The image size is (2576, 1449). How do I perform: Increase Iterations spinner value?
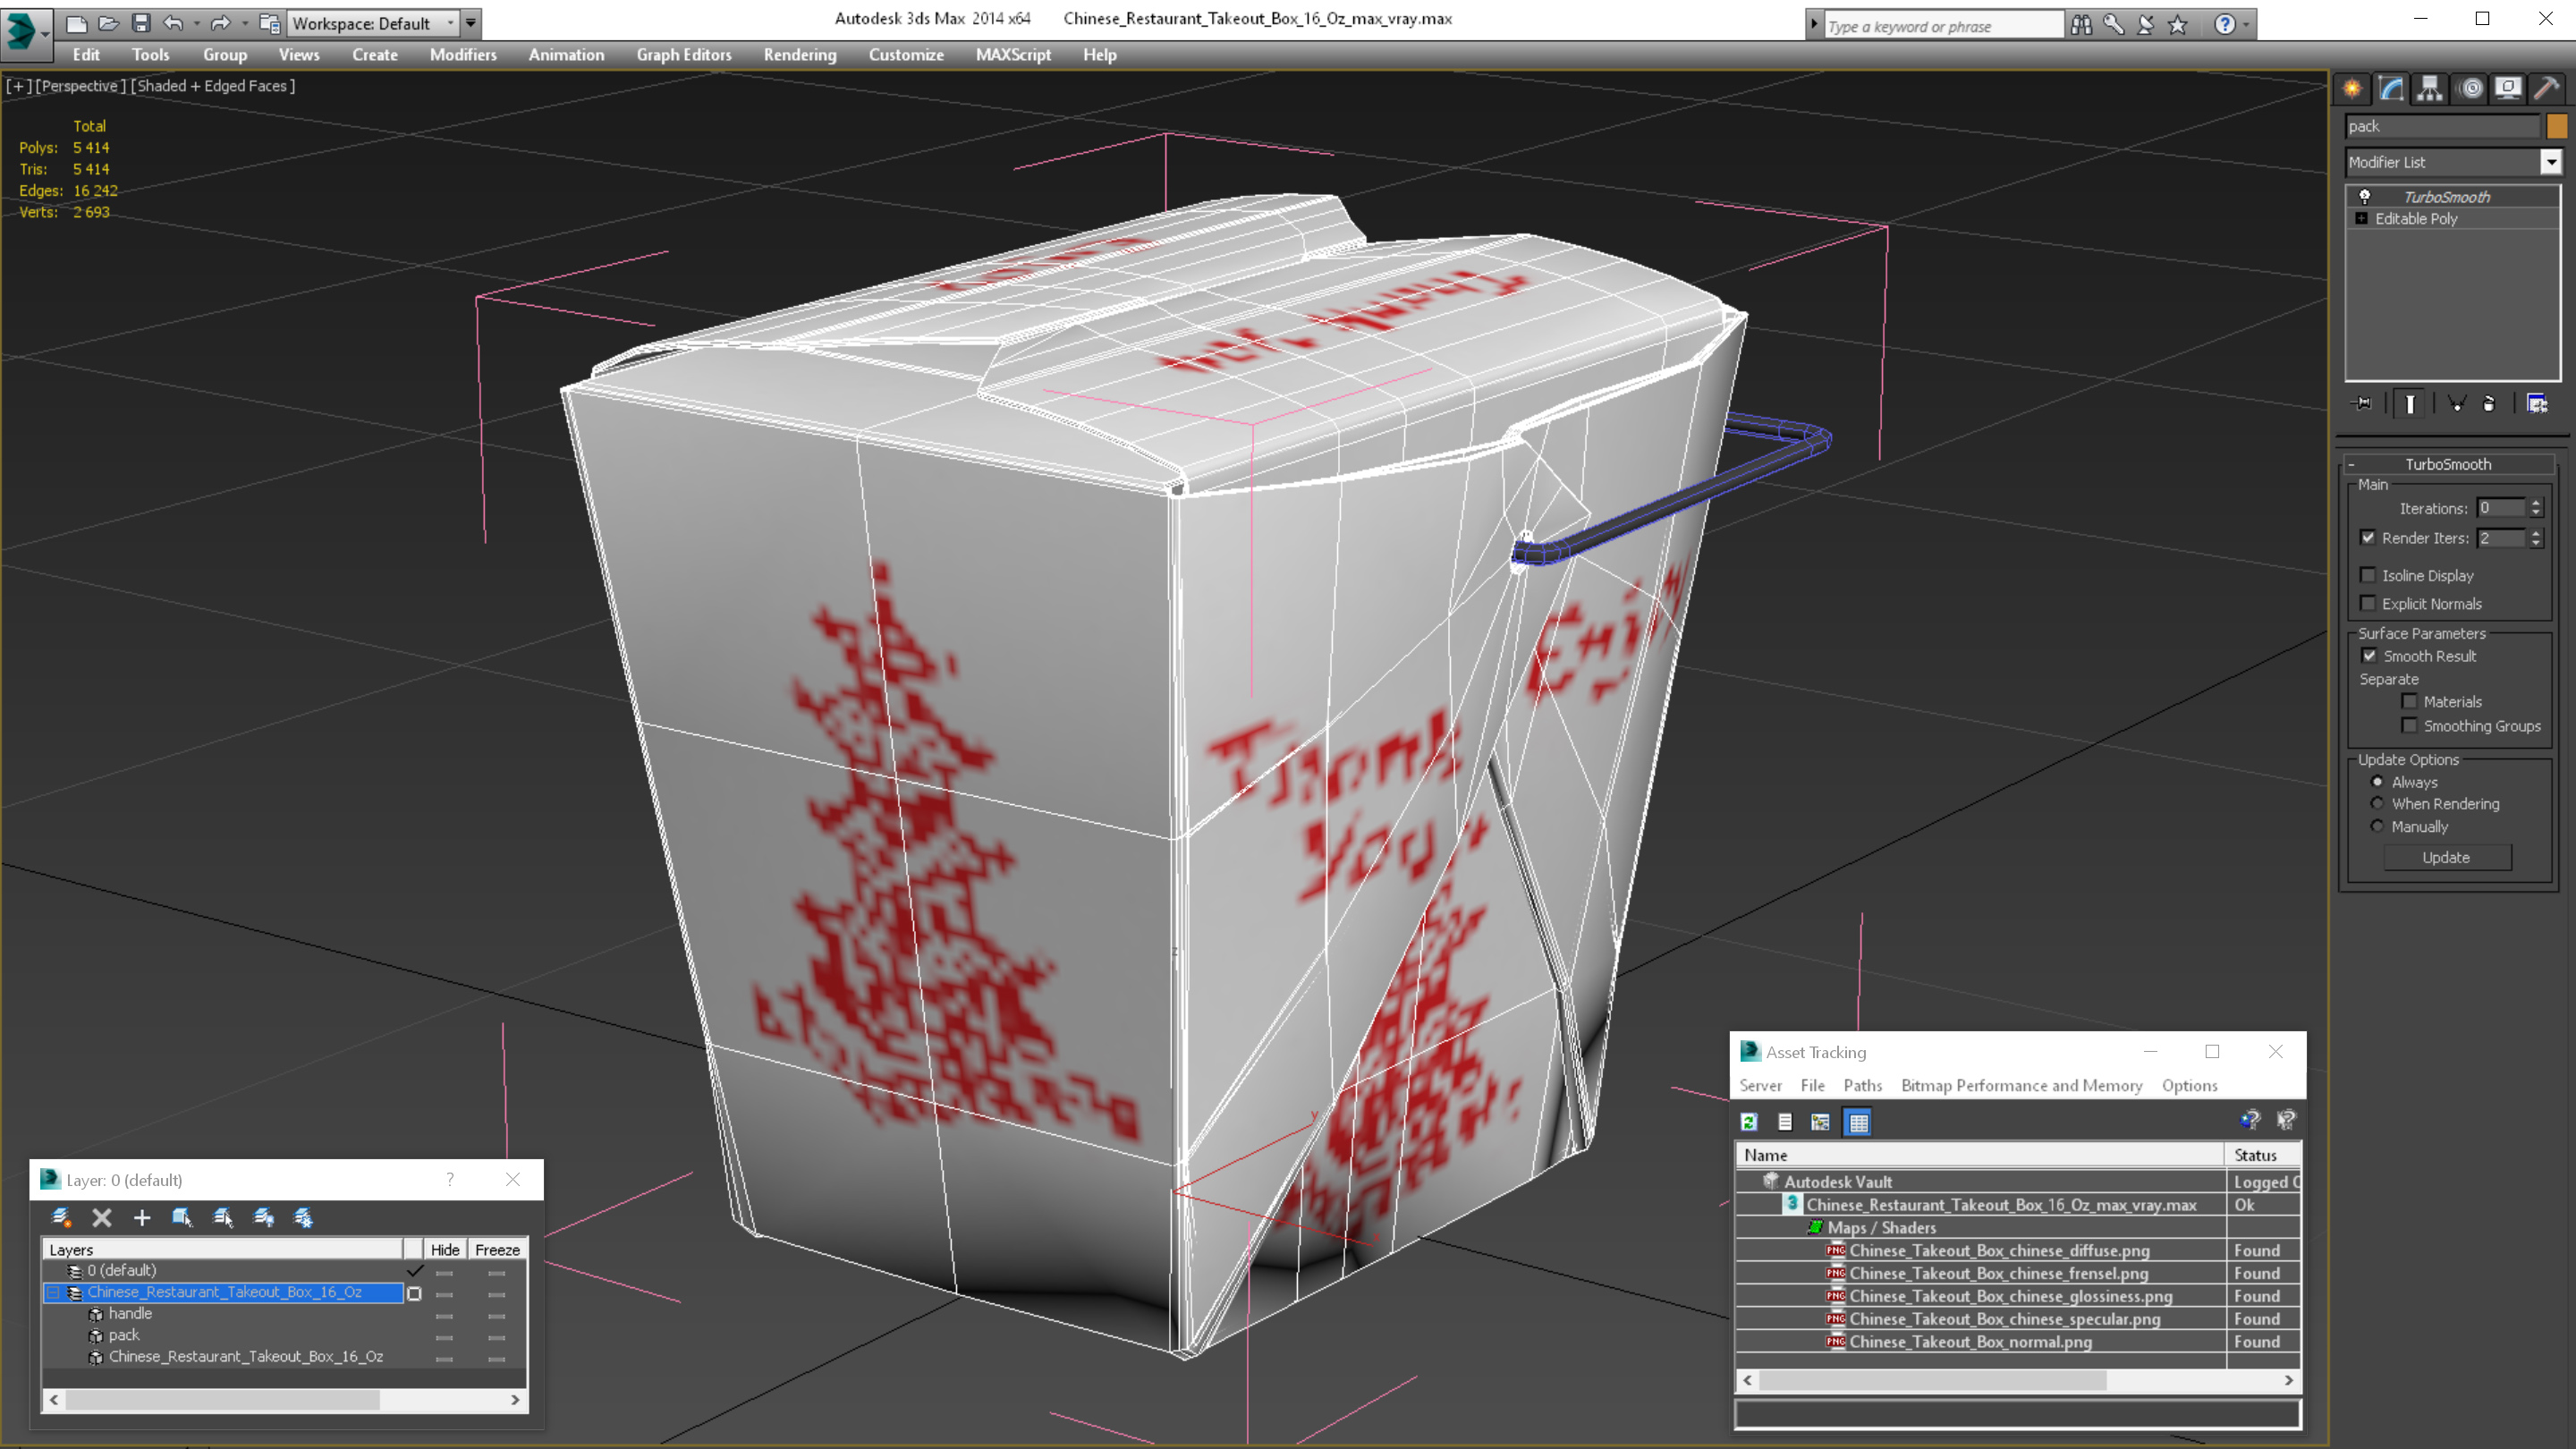pyautogui.click(x=2536, y=503)
